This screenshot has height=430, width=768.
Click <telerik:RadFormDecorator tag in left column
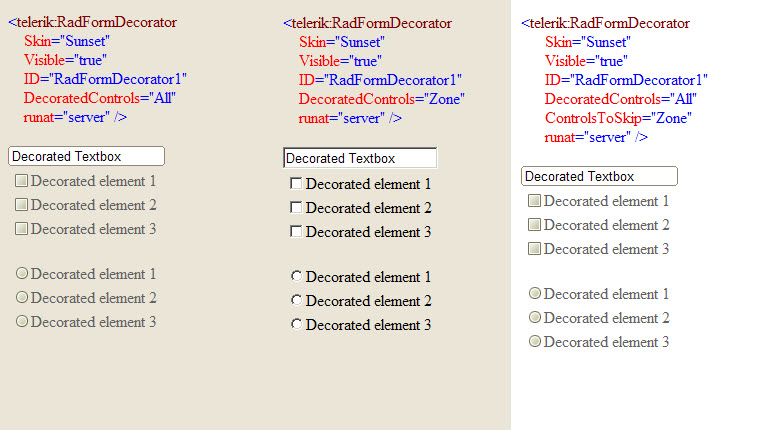coord(93,22)
